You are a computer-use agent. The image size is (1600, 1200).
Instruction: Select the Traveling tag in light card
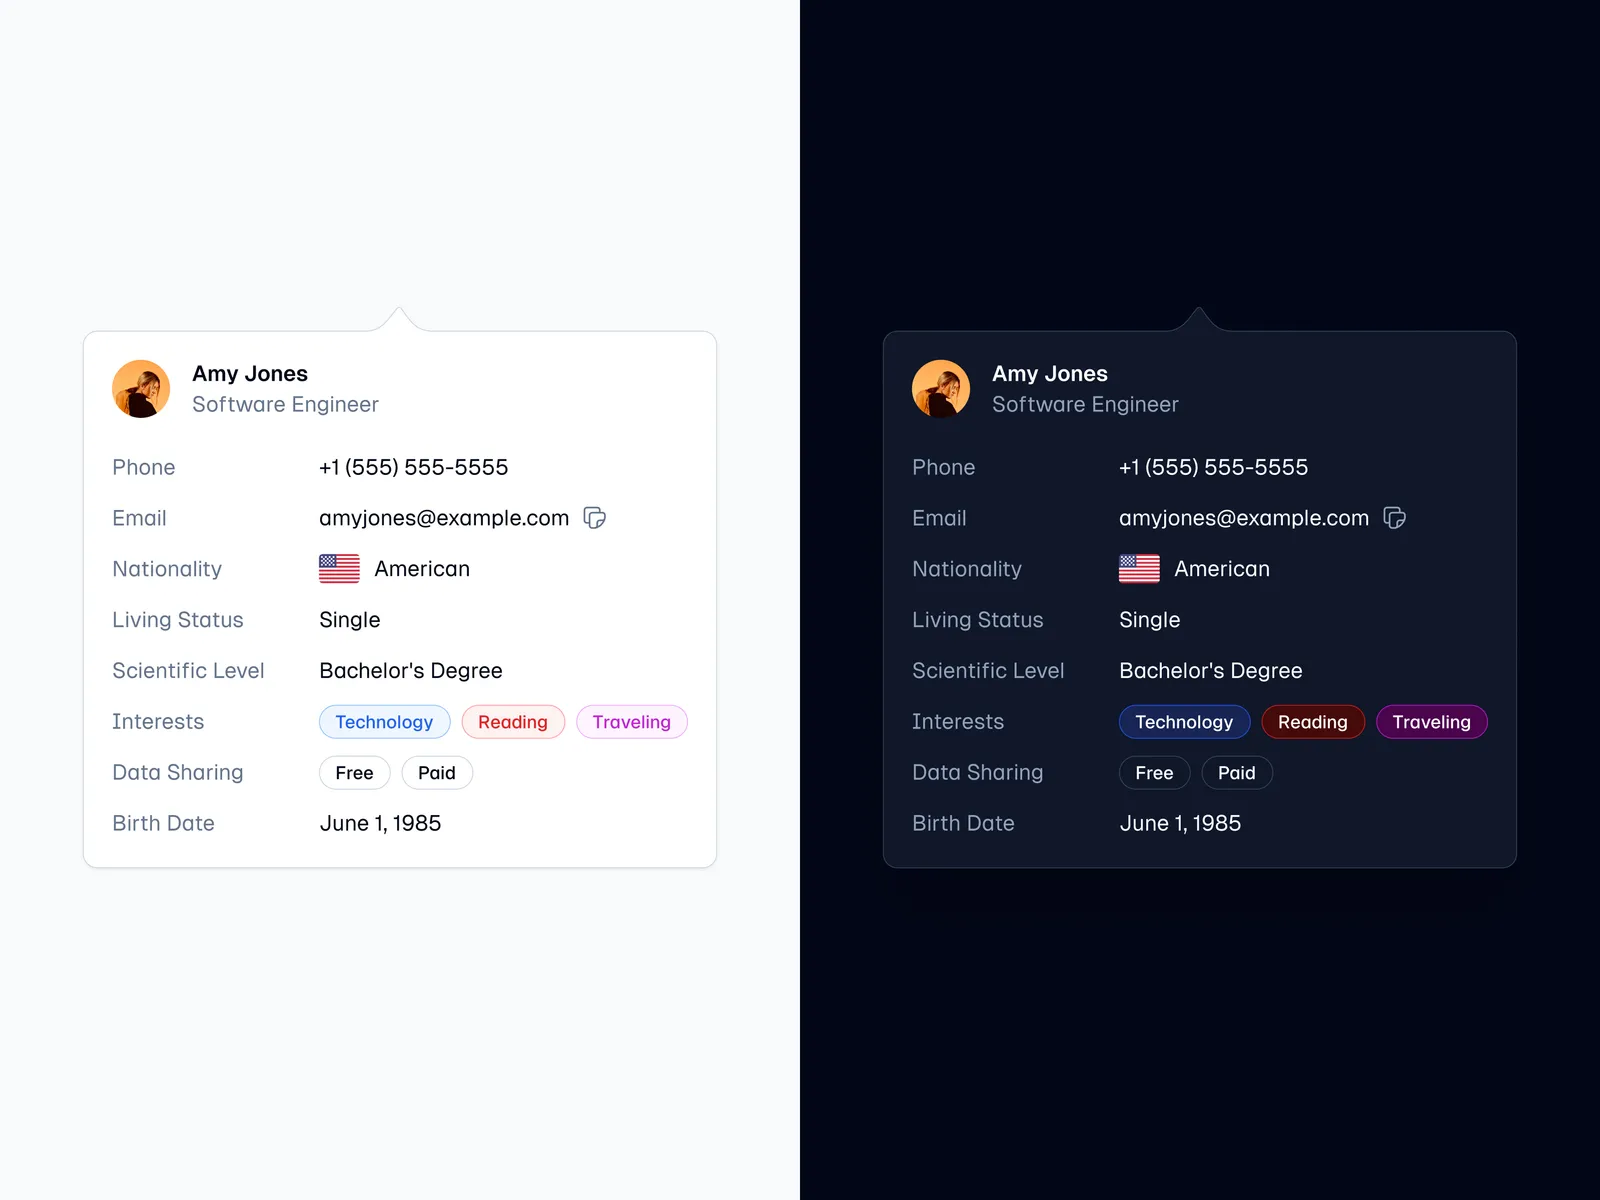coord(631,722)
